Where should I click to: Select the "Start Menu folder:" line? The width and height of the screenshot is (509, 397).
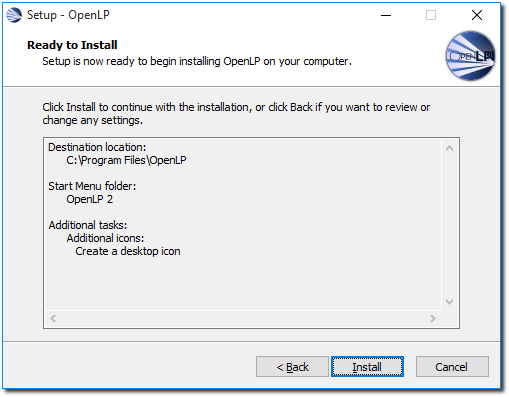[x=92, y=186]
